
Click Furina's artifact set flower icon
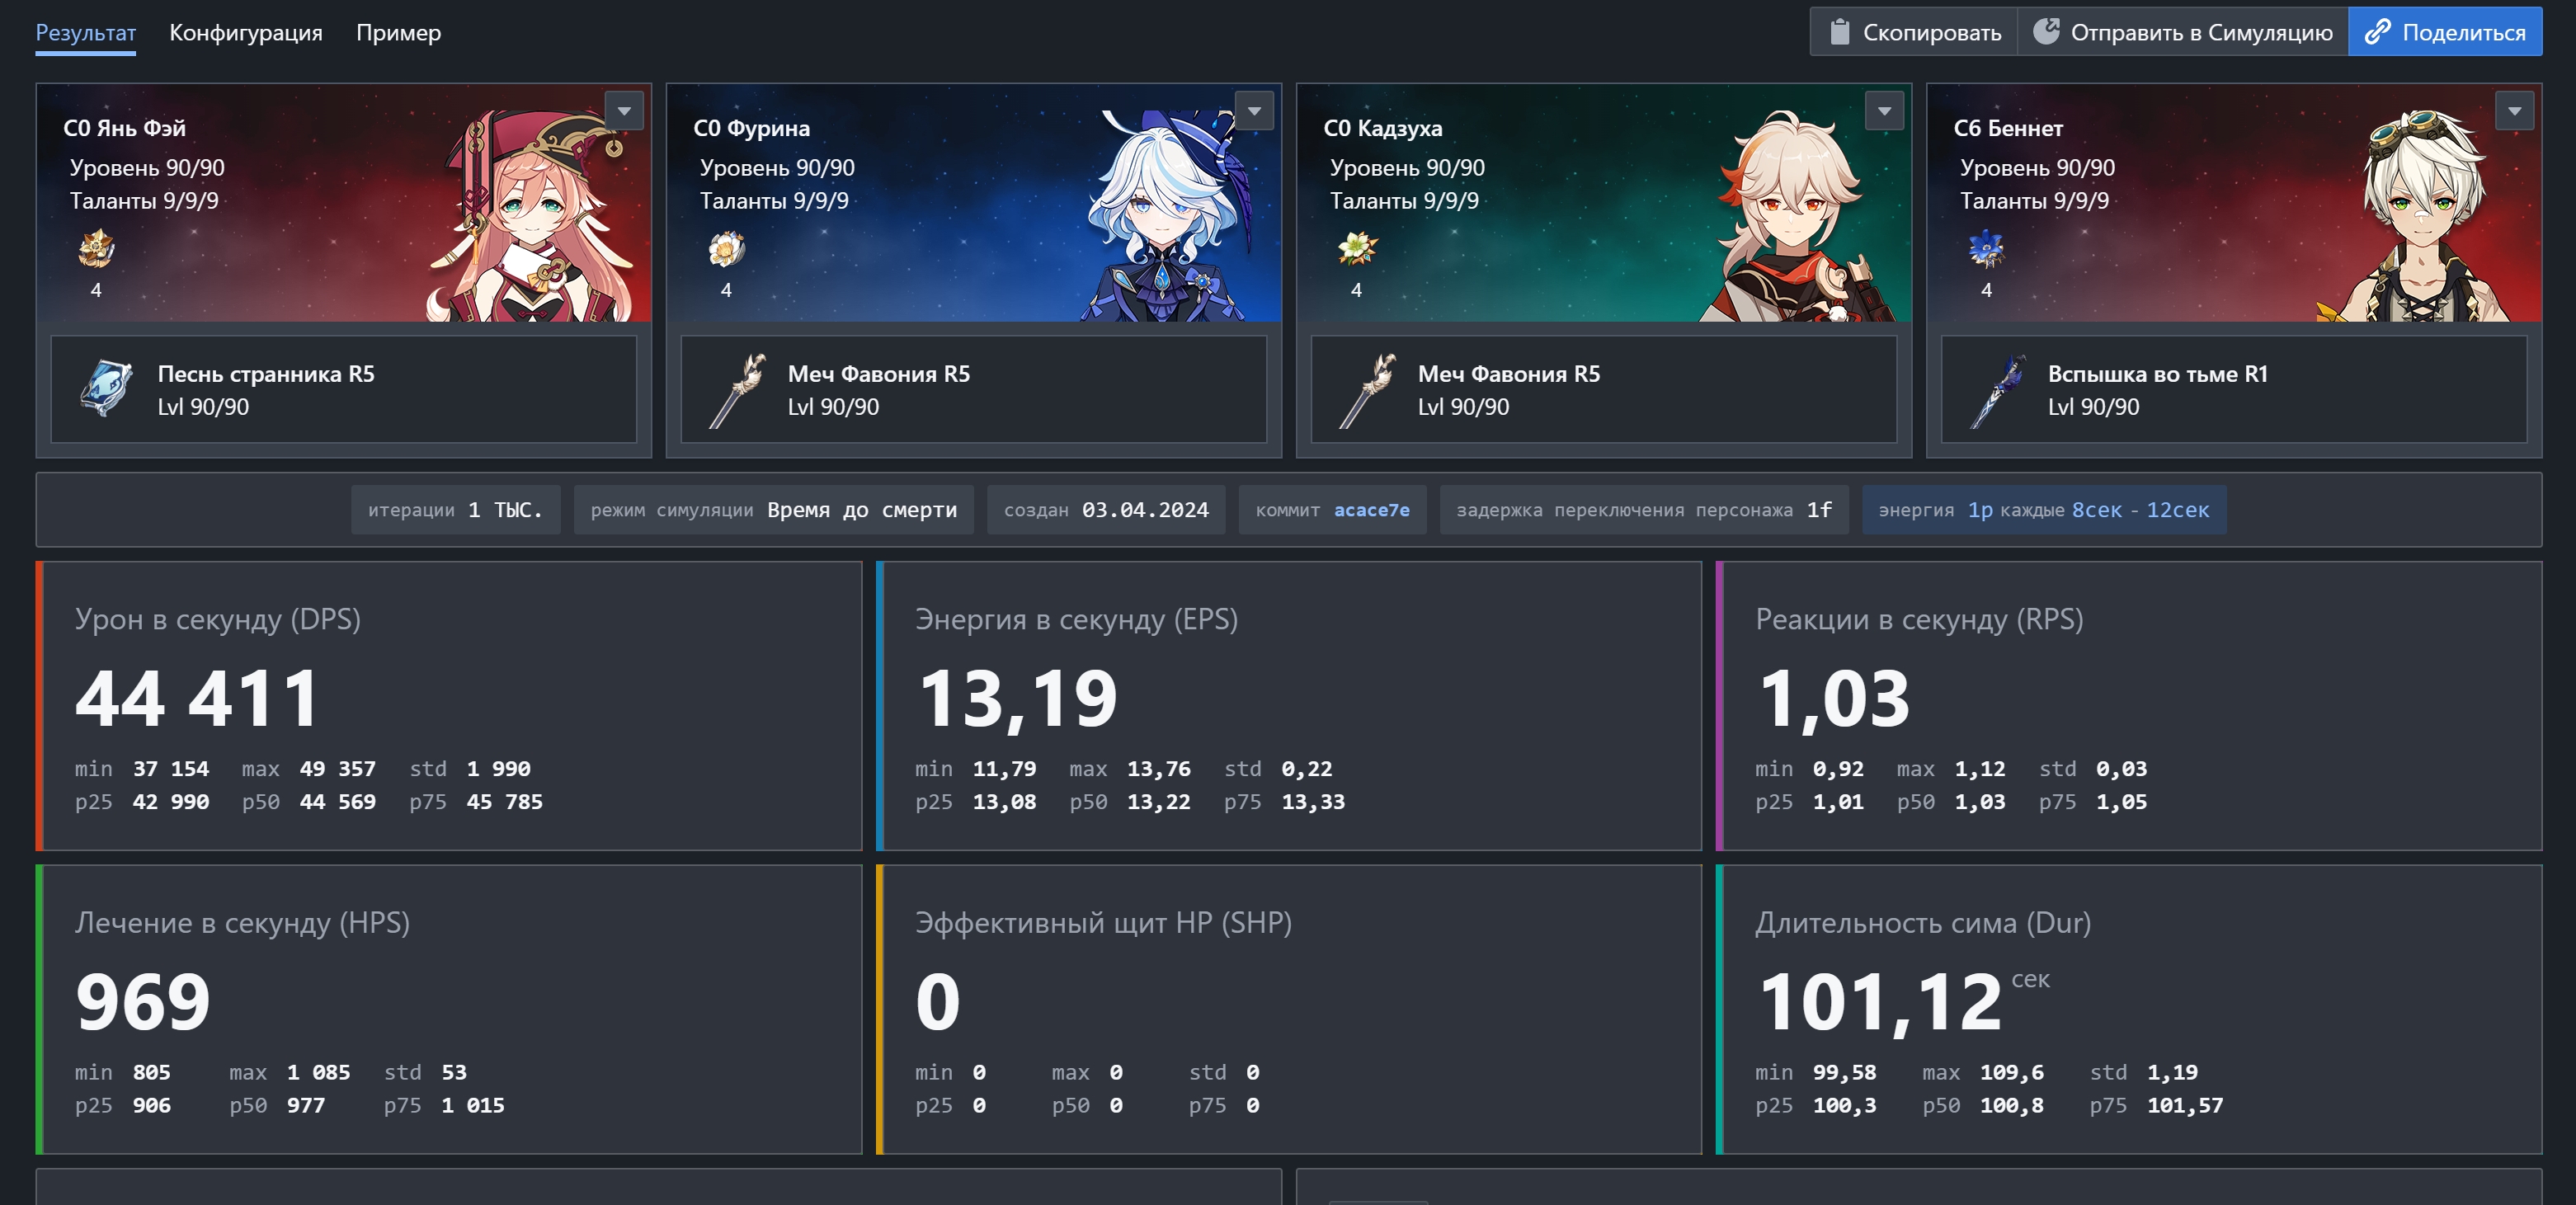click(x=726, y=248)
